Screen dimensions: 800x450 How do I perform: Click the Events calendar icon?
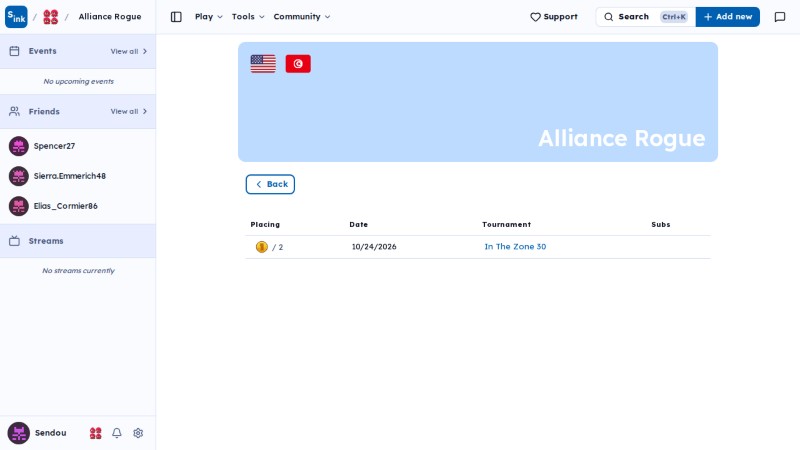click(x=14, y=51)
